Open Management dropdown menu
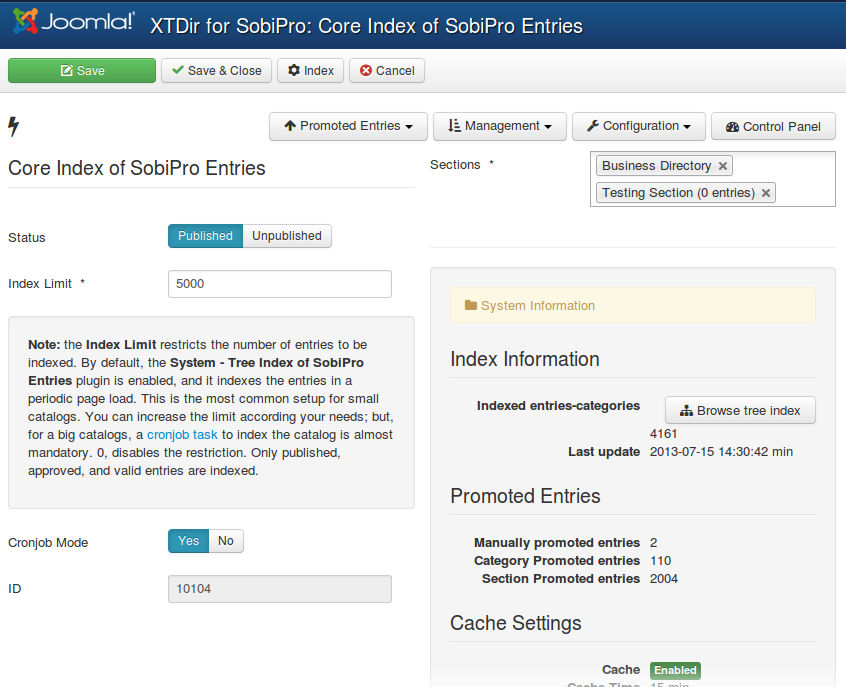Image resolution: width=846 pixels, height=687 pixels. coord(500,126)
